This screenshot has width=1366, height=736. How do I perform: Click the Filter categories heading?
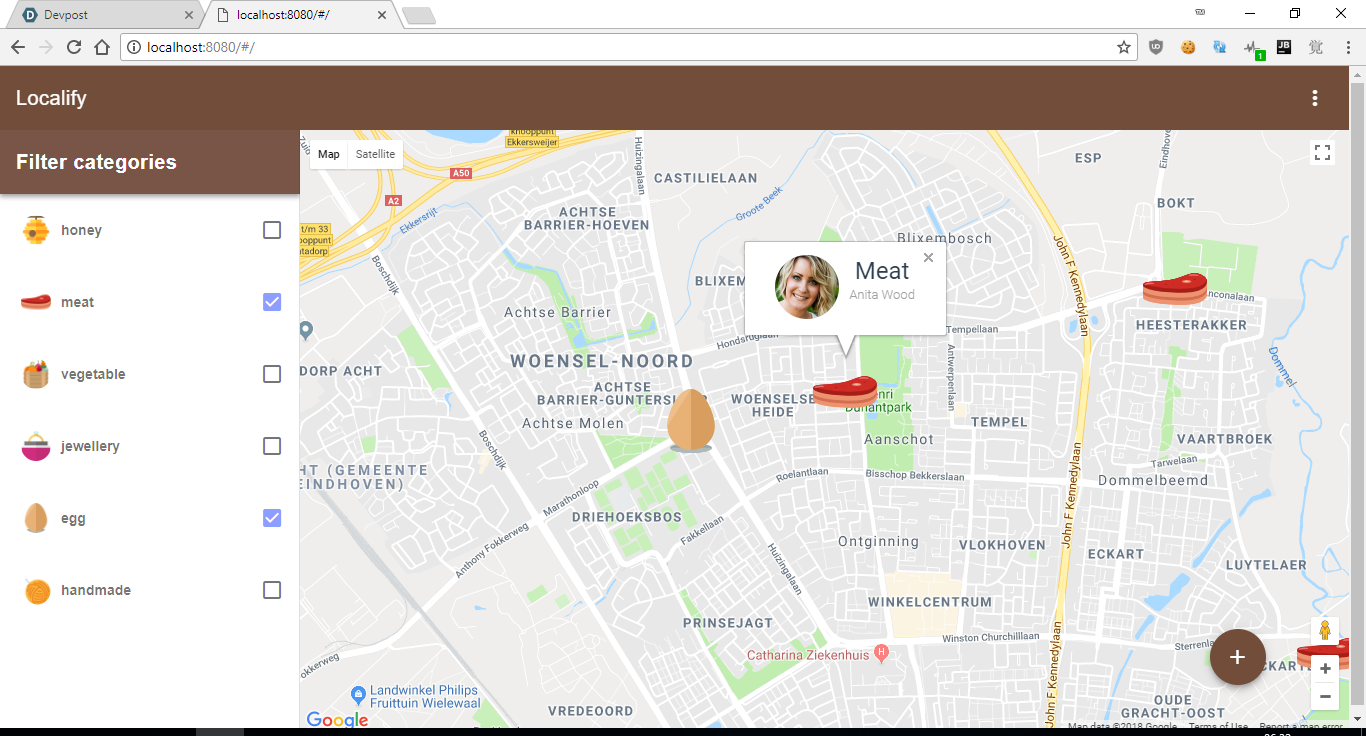coord(96,162)
